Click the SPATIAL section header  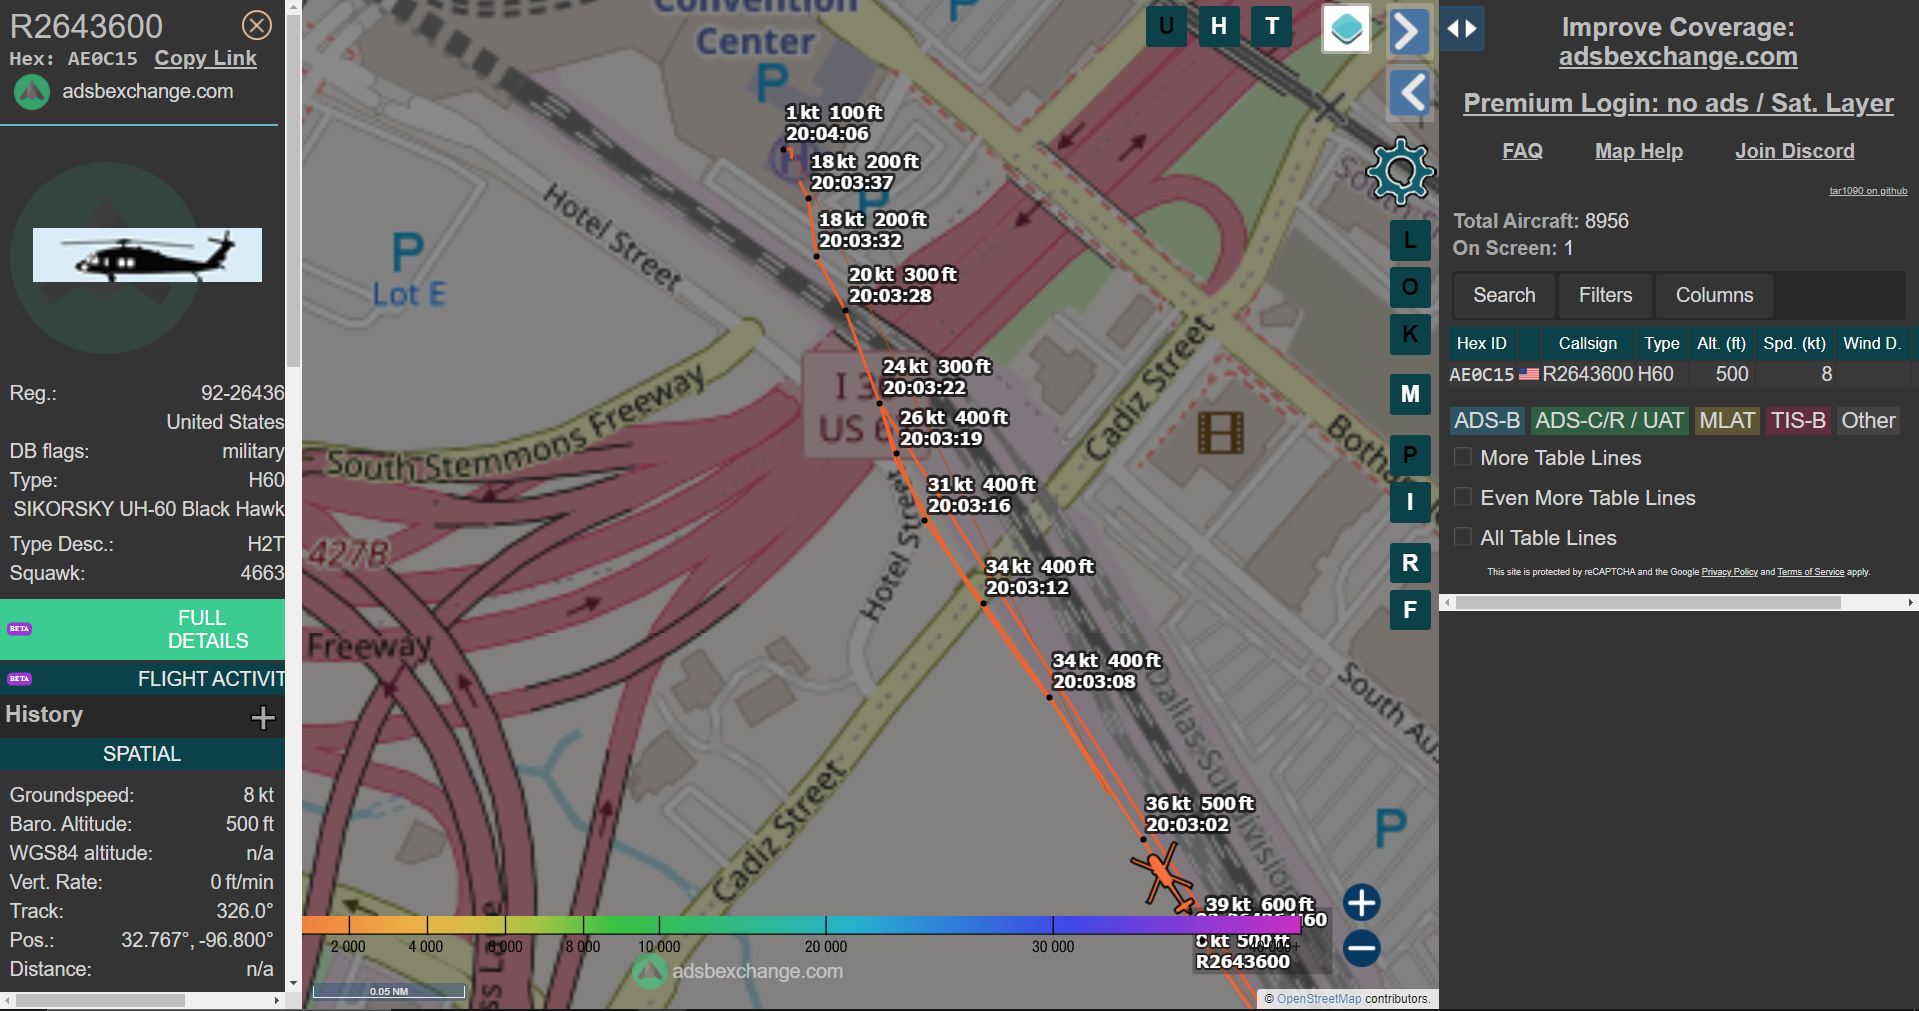pyautogui.click(x=142, y=754)
